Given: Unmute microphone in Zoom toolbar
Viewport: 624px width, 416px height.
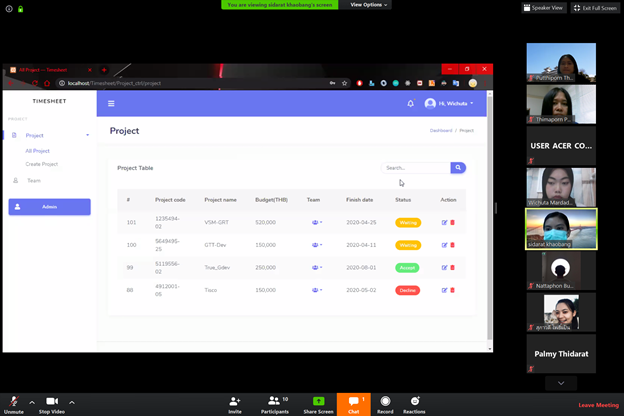Looking at the screenshot, I should [14, 403].
